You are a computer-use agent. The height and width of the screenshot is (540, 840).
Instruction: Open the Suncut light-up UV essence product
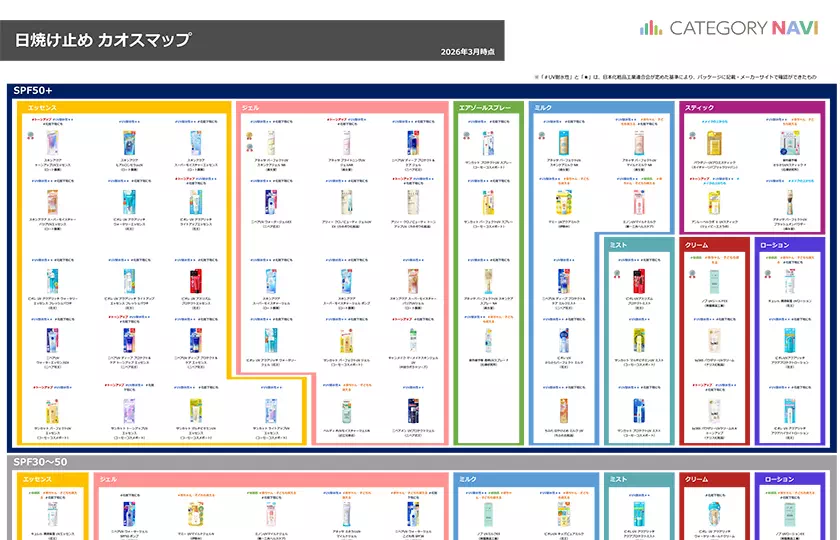[x=271, y=411]
